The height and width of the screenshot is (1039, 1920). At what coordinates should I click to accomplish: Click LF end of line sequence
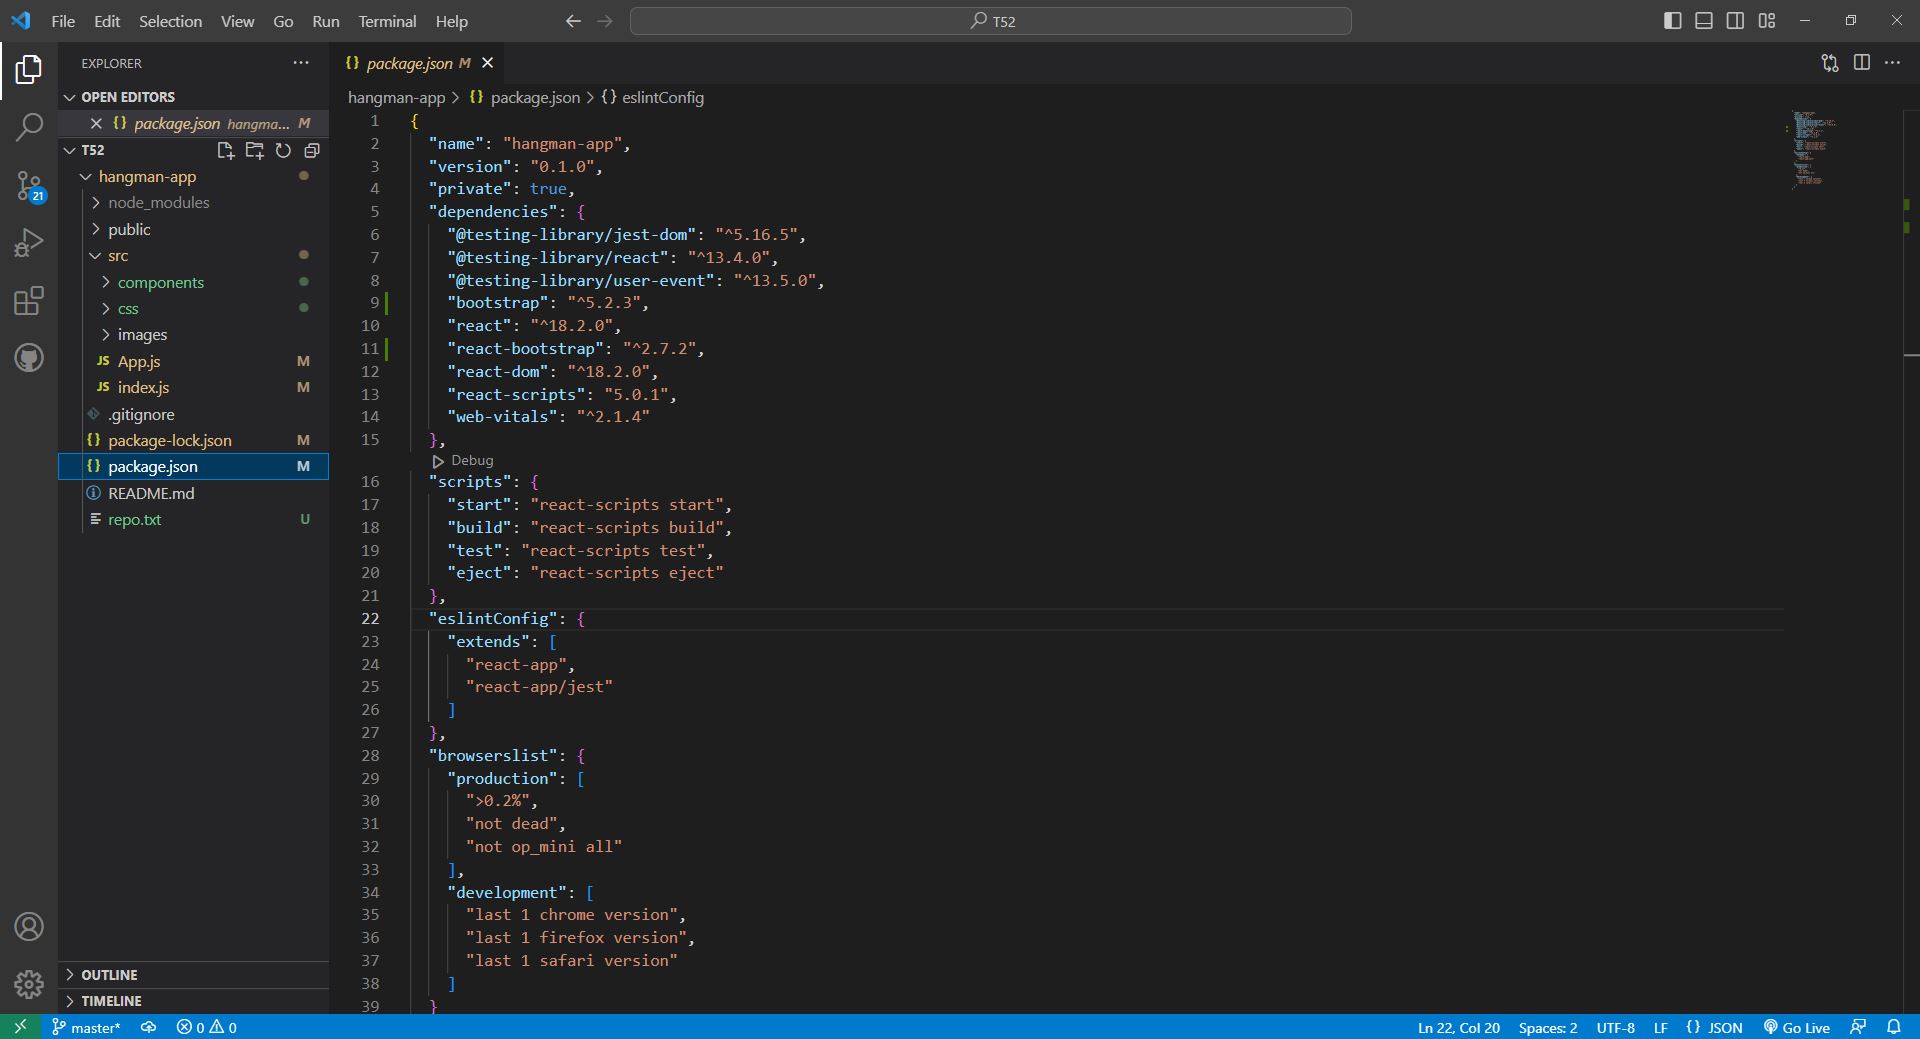coord(1661,1027)
